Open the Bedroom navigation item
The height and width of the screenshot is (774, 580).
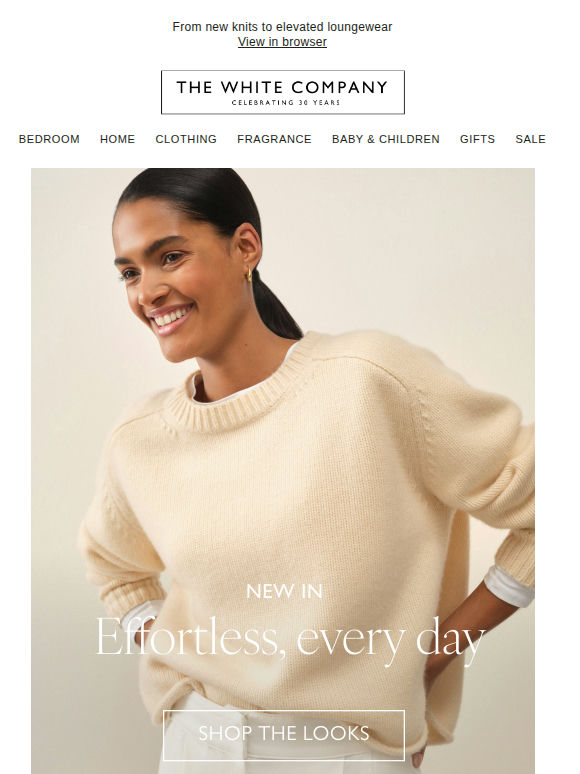(49, 139)
